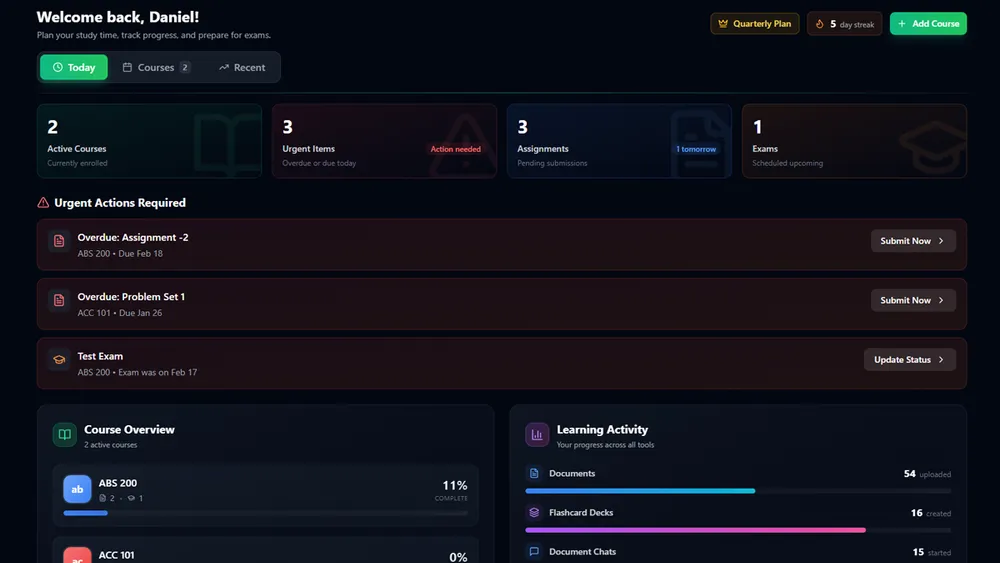Viewport: 1000px width, 563px height.
Task: Click the trend arrow icon in Recent tab
Action: 224,67
